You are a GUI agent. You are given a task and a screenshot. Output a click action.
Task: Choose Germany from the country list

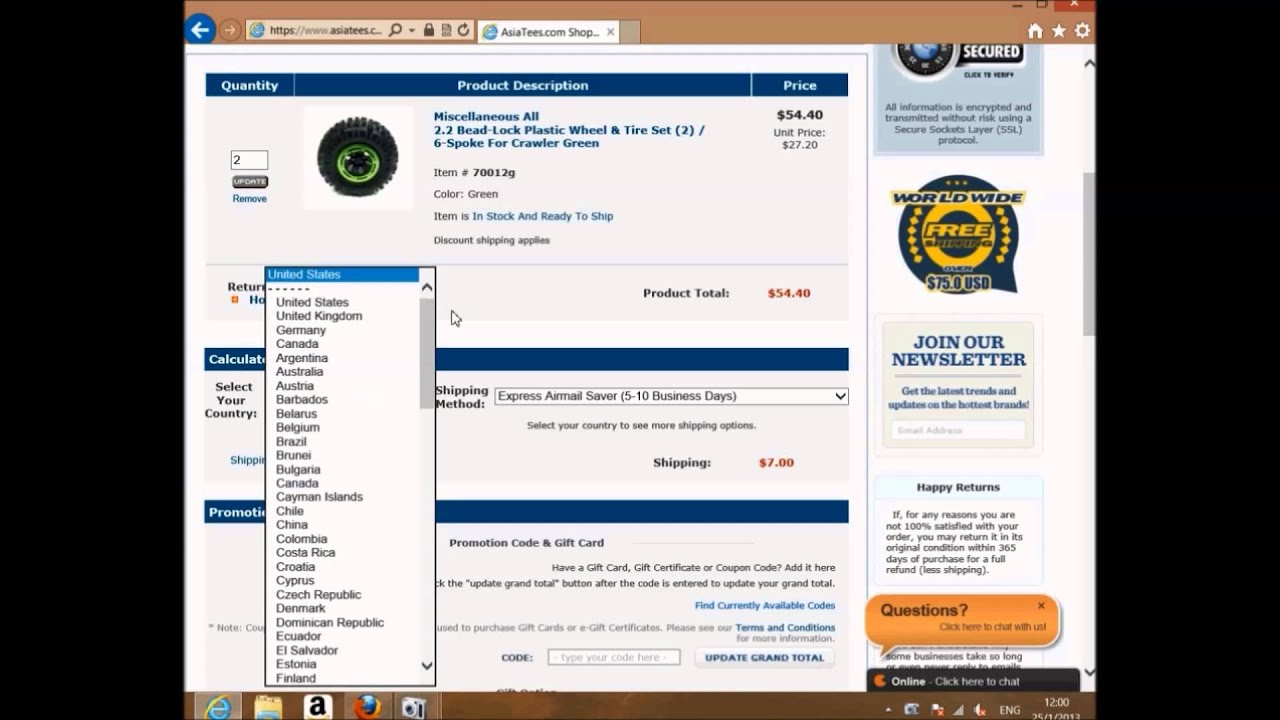point(301,330)
